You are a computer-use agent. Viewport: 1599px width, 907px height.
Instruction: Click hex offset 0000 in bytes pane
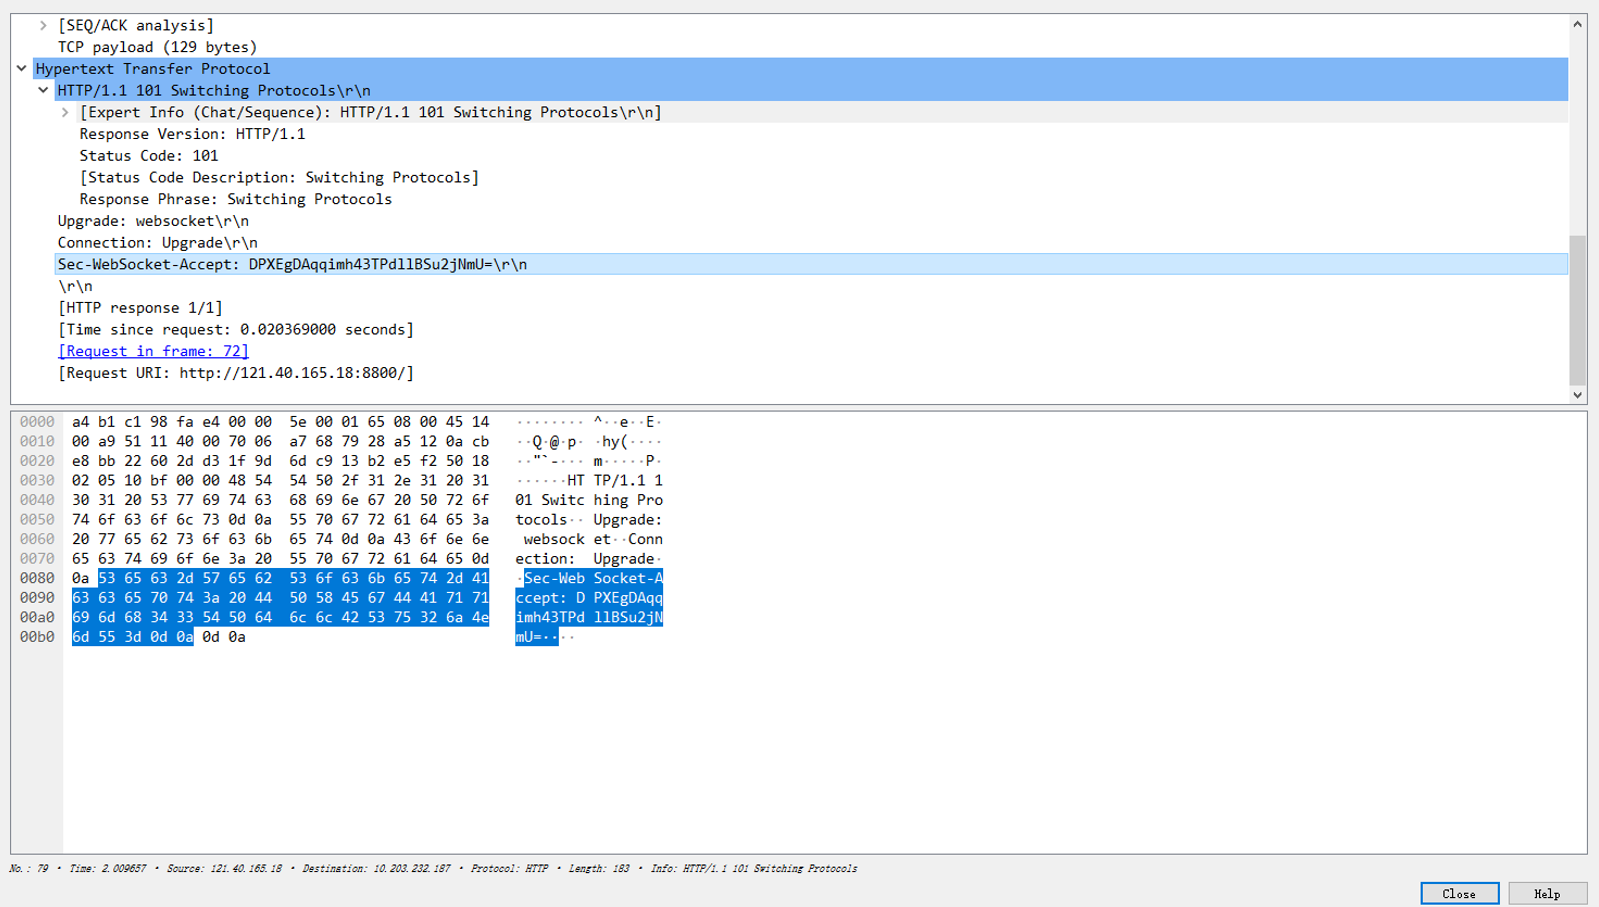tap(37, 422)
